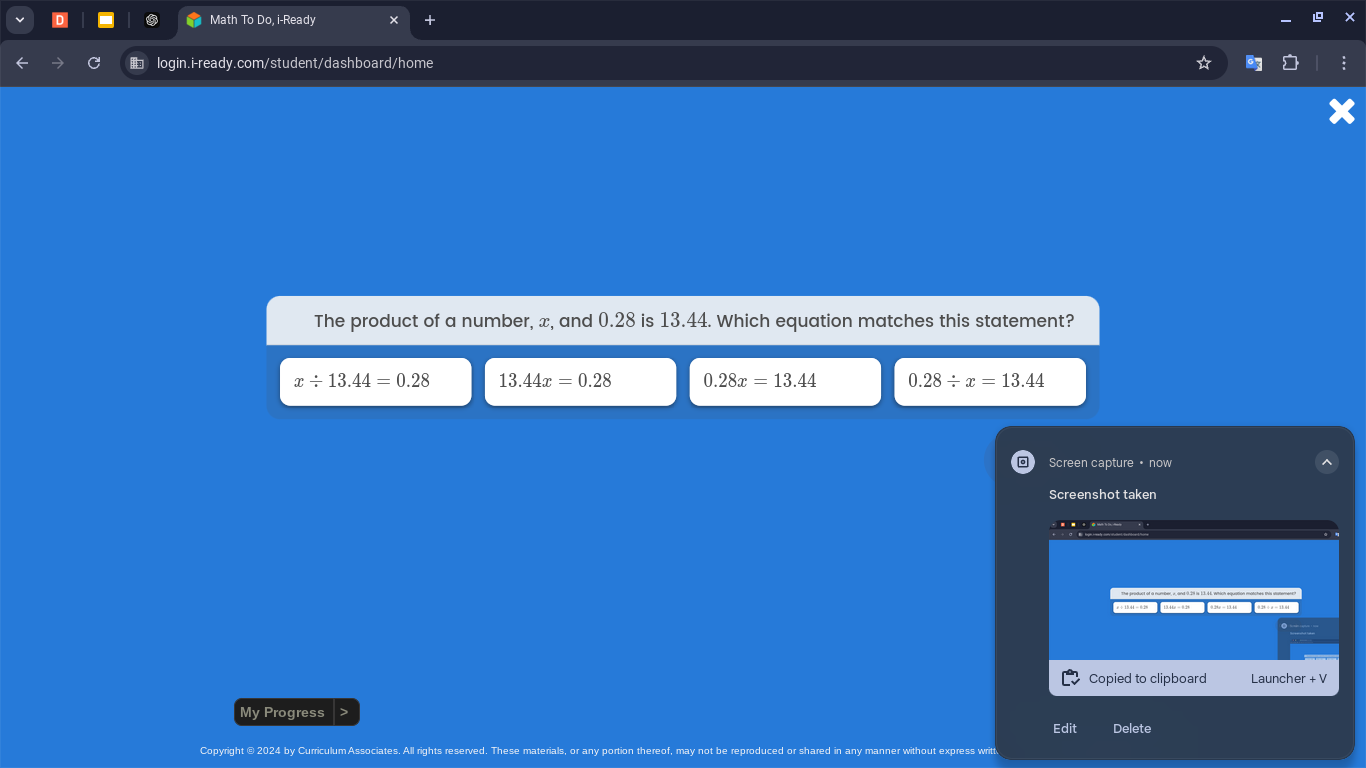
Task: Open the Google Translate extension icon
Action: pyautogui.click(x=1253, y=63)
